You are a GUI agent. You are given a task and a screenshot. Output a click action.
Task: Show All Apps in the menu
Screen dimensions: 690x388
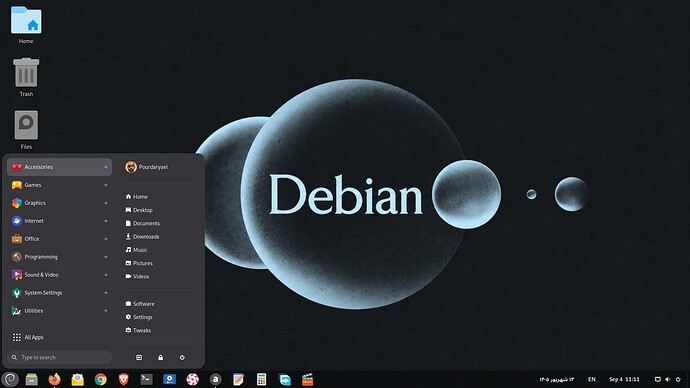point(28,337)
